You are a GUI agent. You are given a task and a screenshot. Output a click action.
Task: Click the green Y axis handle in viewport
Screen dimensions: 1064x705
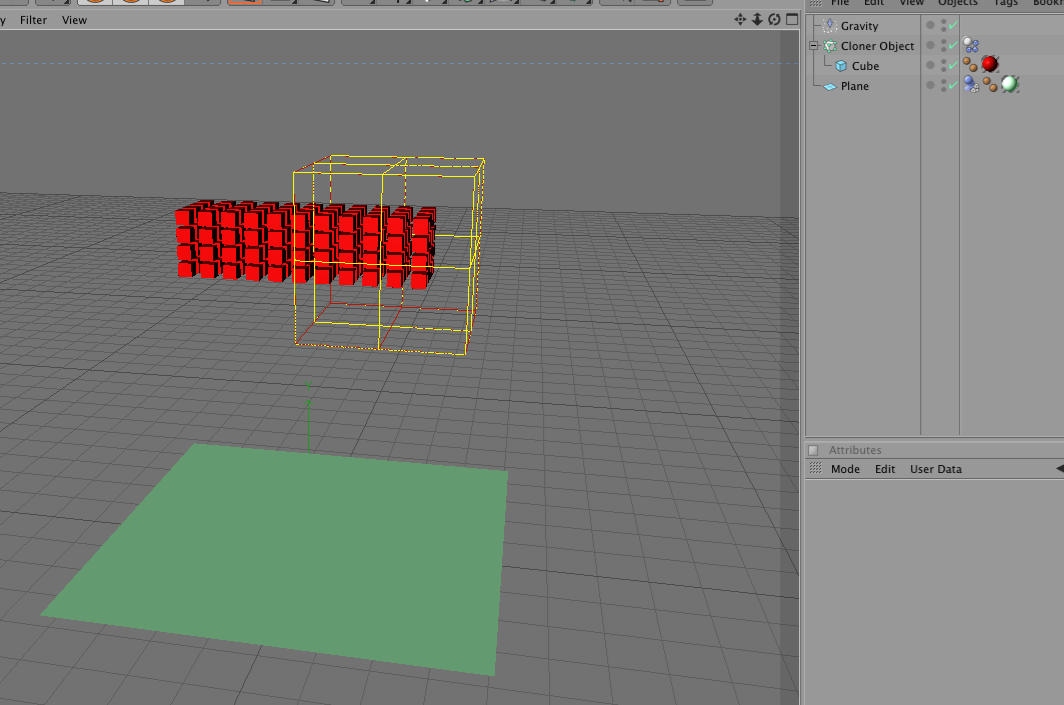tap(308, 417)
